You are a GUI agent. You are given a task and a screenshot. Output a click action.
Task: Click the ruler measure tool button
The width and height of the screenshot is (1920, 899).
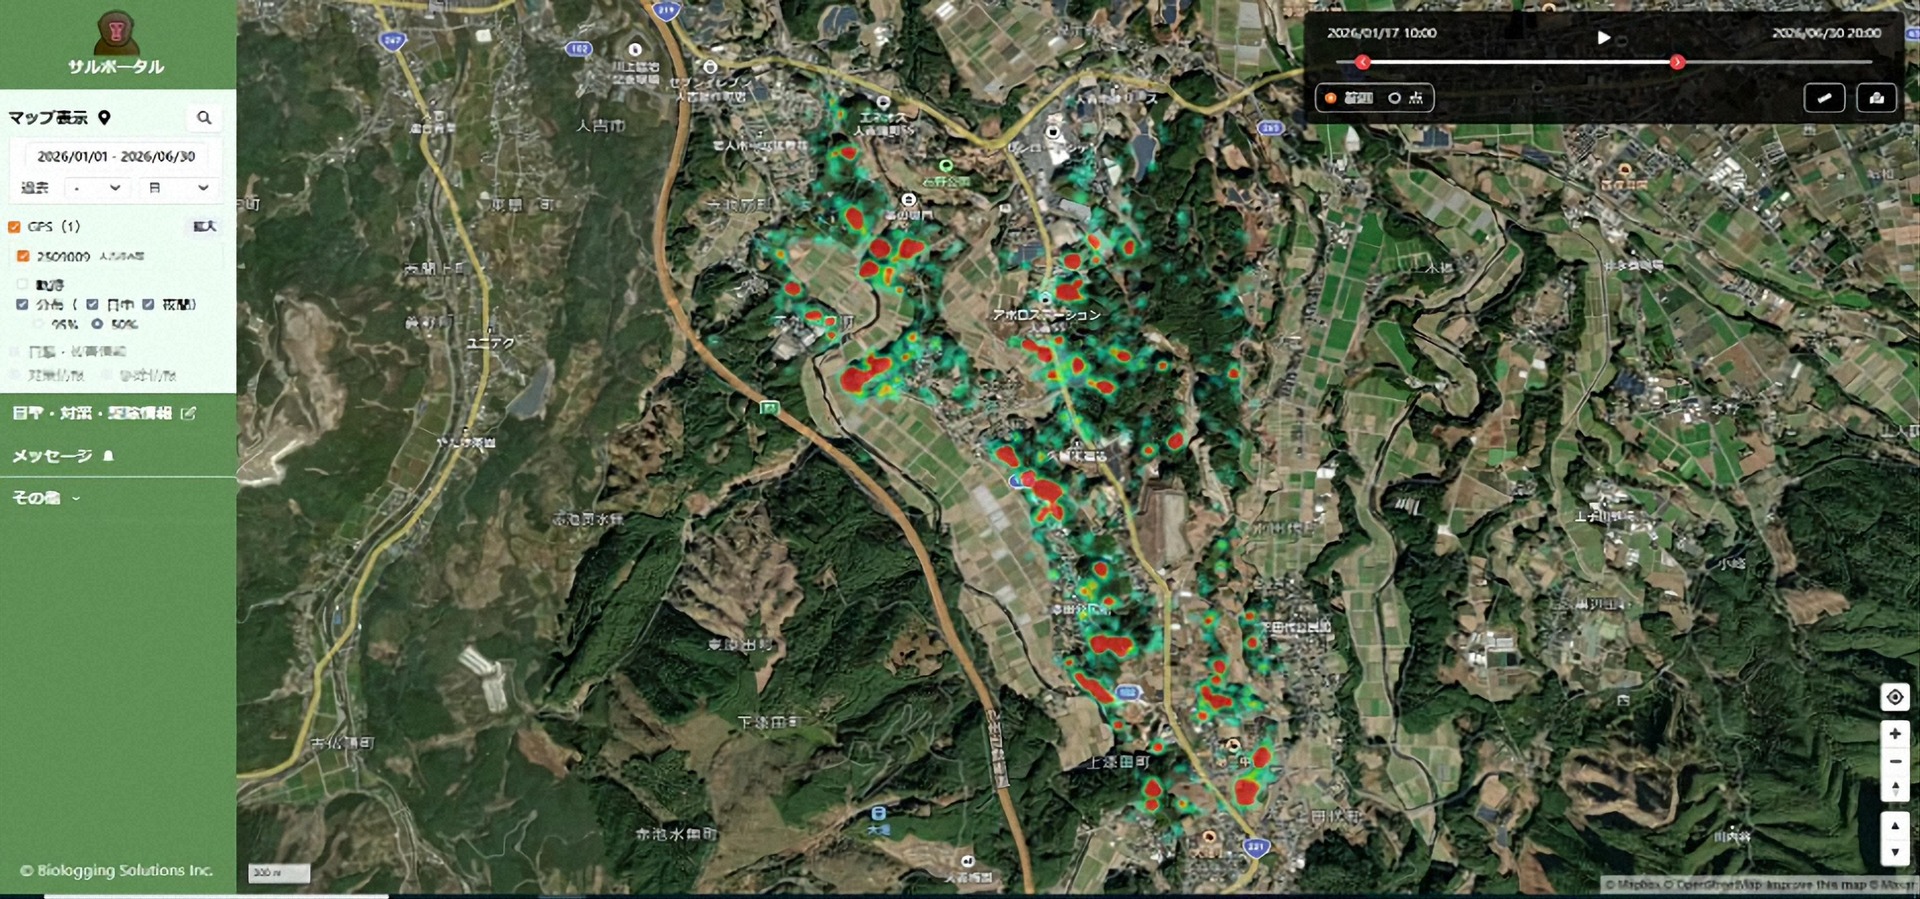[1824, 98]
